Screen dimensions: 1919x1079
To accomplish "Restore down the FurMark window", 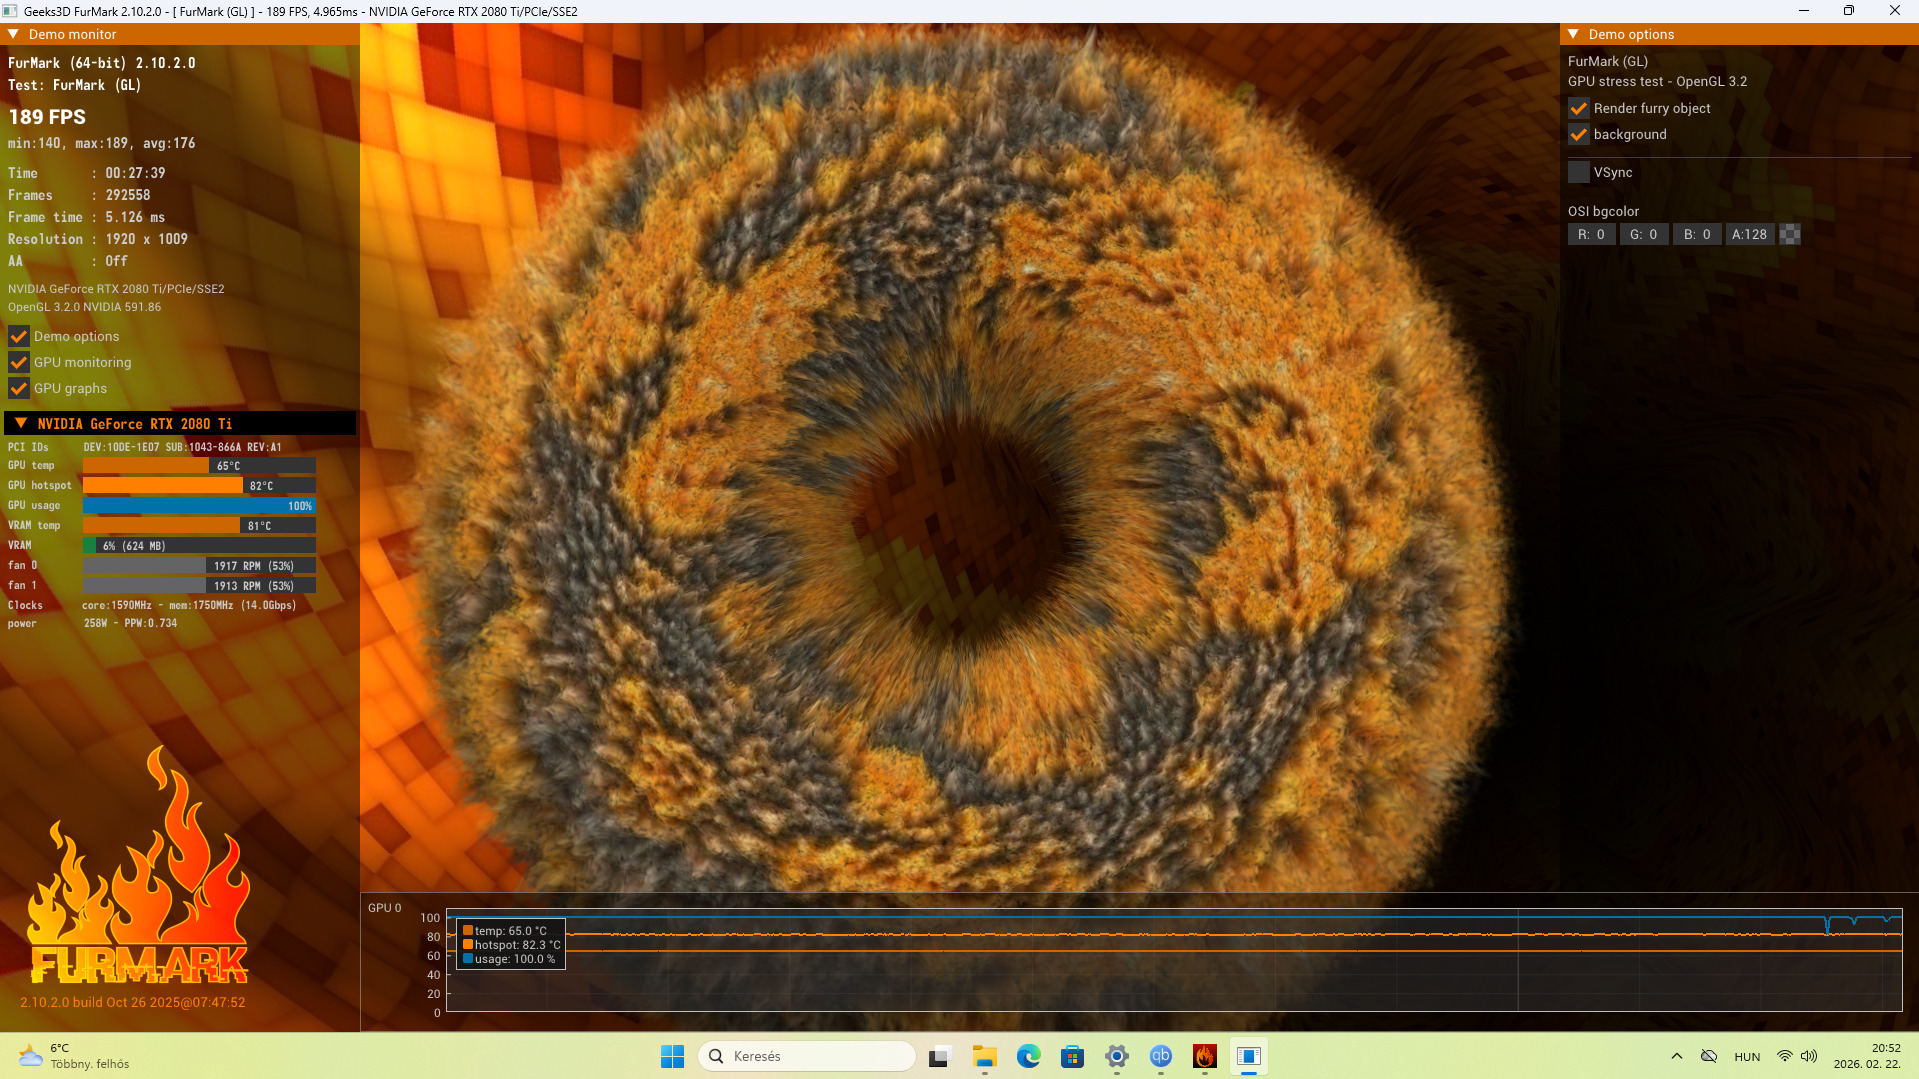I will pyautogui.click(x=1849, y=11).
